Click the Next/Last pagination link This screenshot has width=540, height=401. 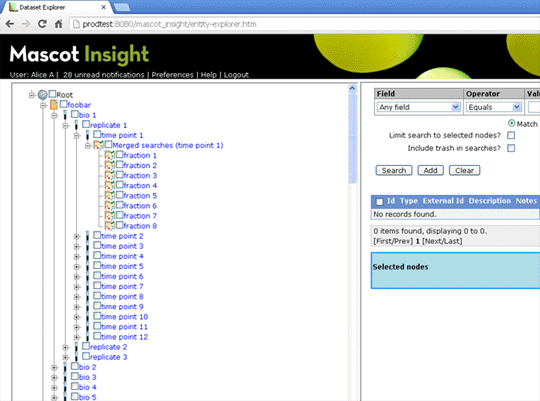click(x=442, y=241)
